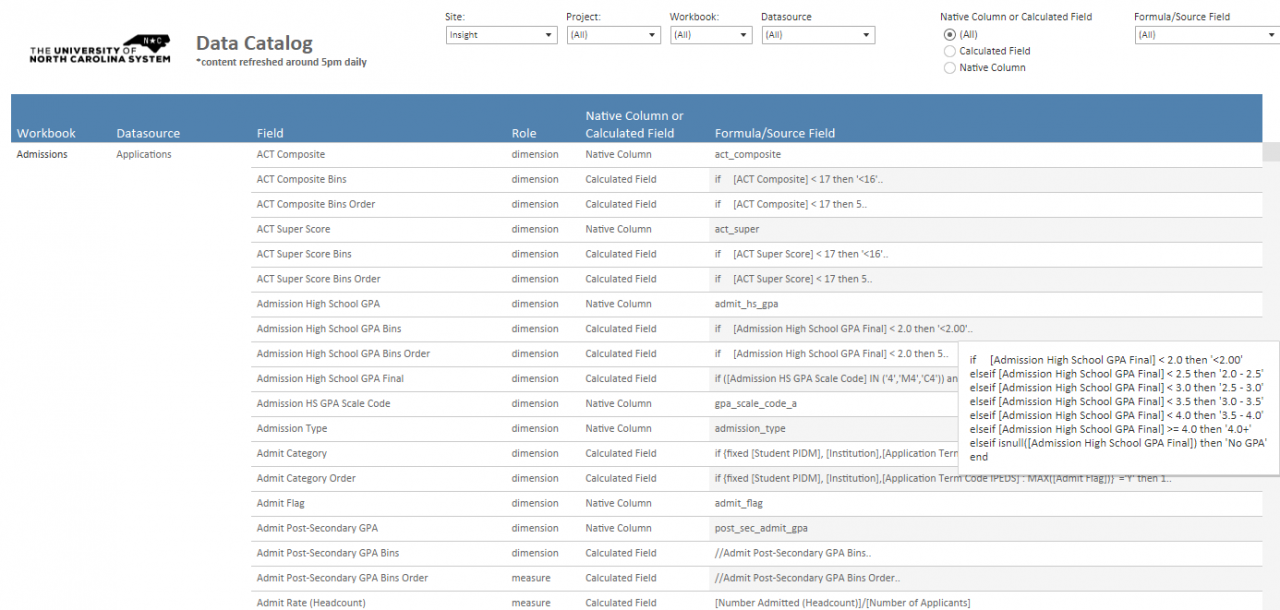
Task: Select the Admit Rate (Headcount) row
Action: click(308, 602)
